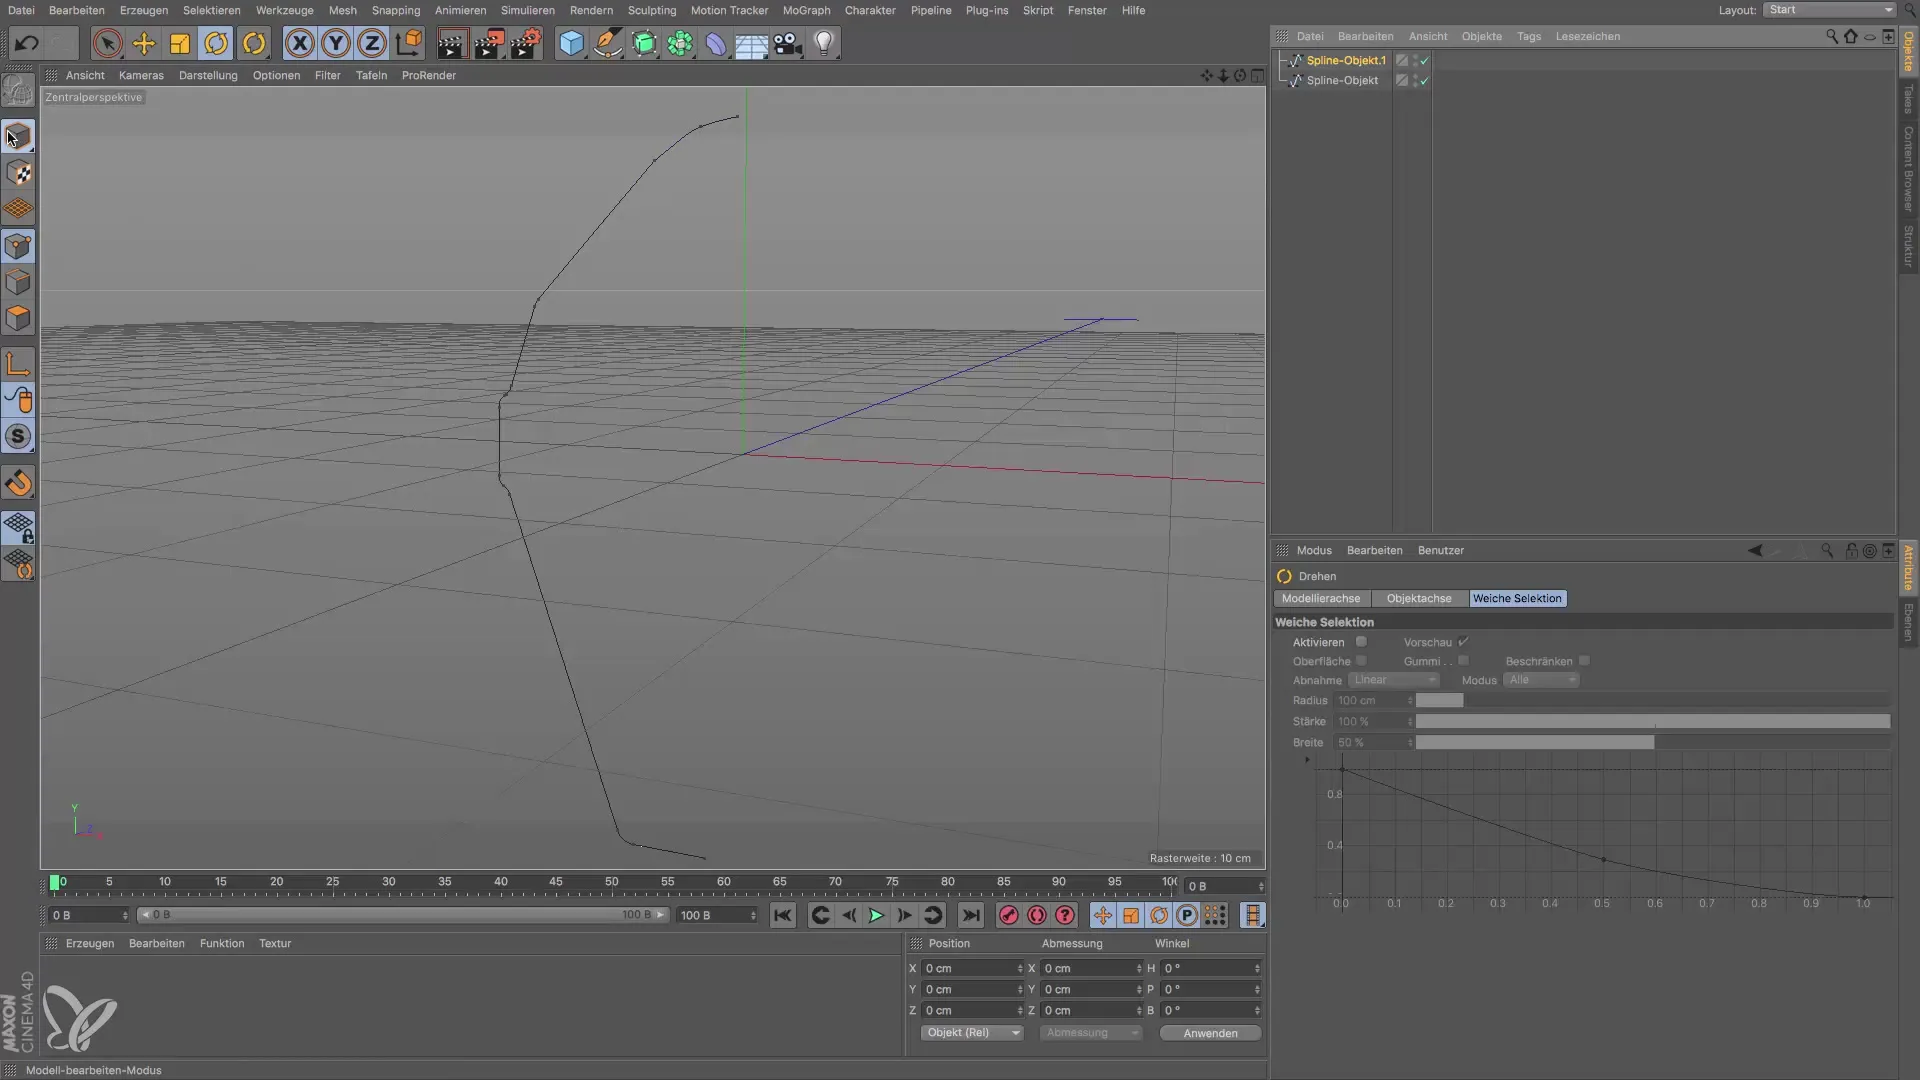This screenshot has height=1080, width=1920.
Task: Click the Winkel H input field
Action: [x=1210, y=969]
